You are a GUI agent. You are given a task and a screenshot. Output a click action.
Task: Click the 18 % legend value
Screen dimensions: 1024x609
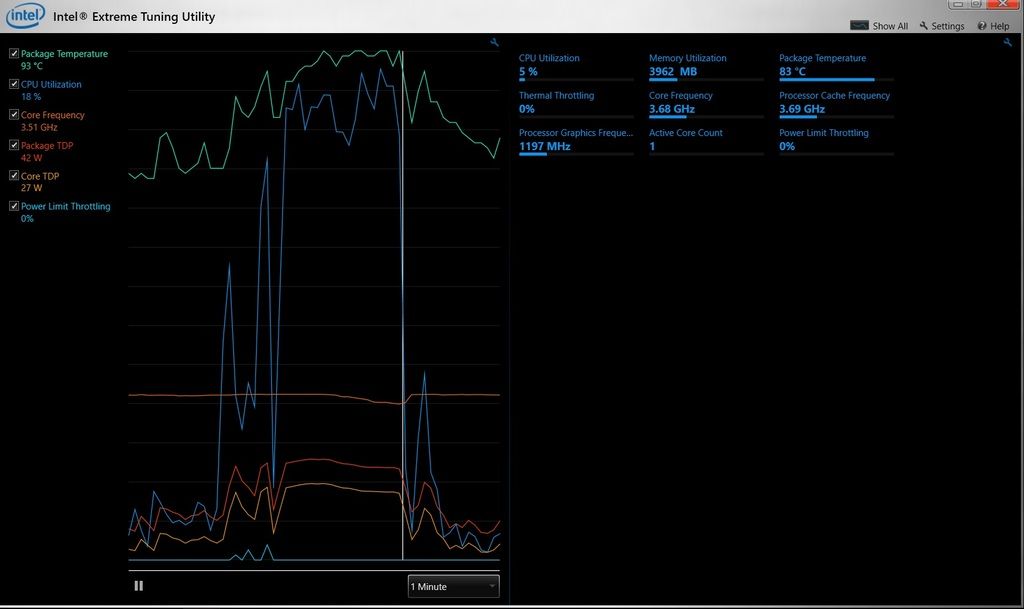click(31, 97)
